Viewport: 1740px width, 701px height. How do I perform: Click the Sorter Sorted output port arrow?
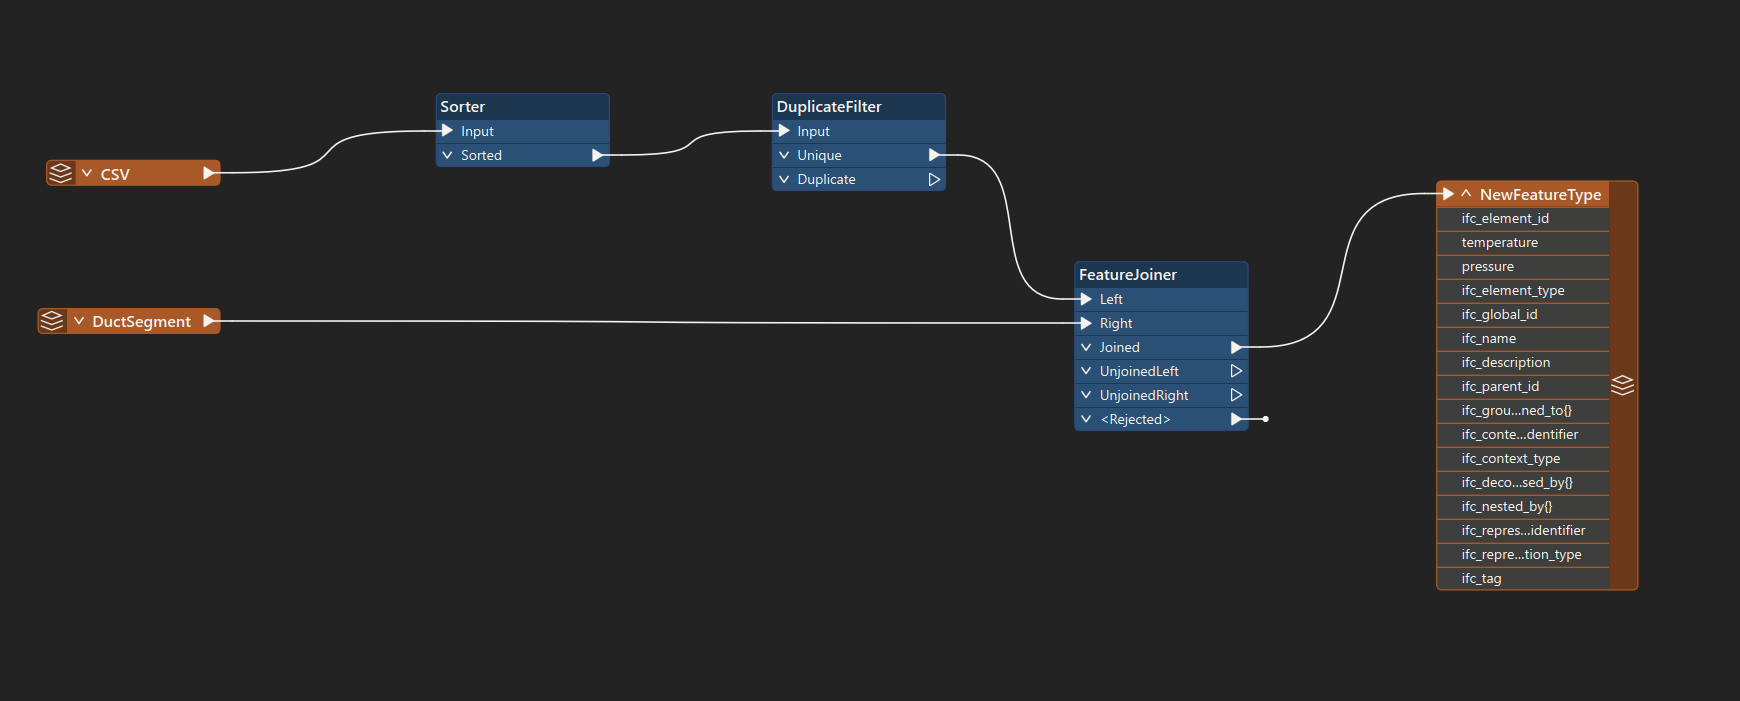[x=598, y=155]
